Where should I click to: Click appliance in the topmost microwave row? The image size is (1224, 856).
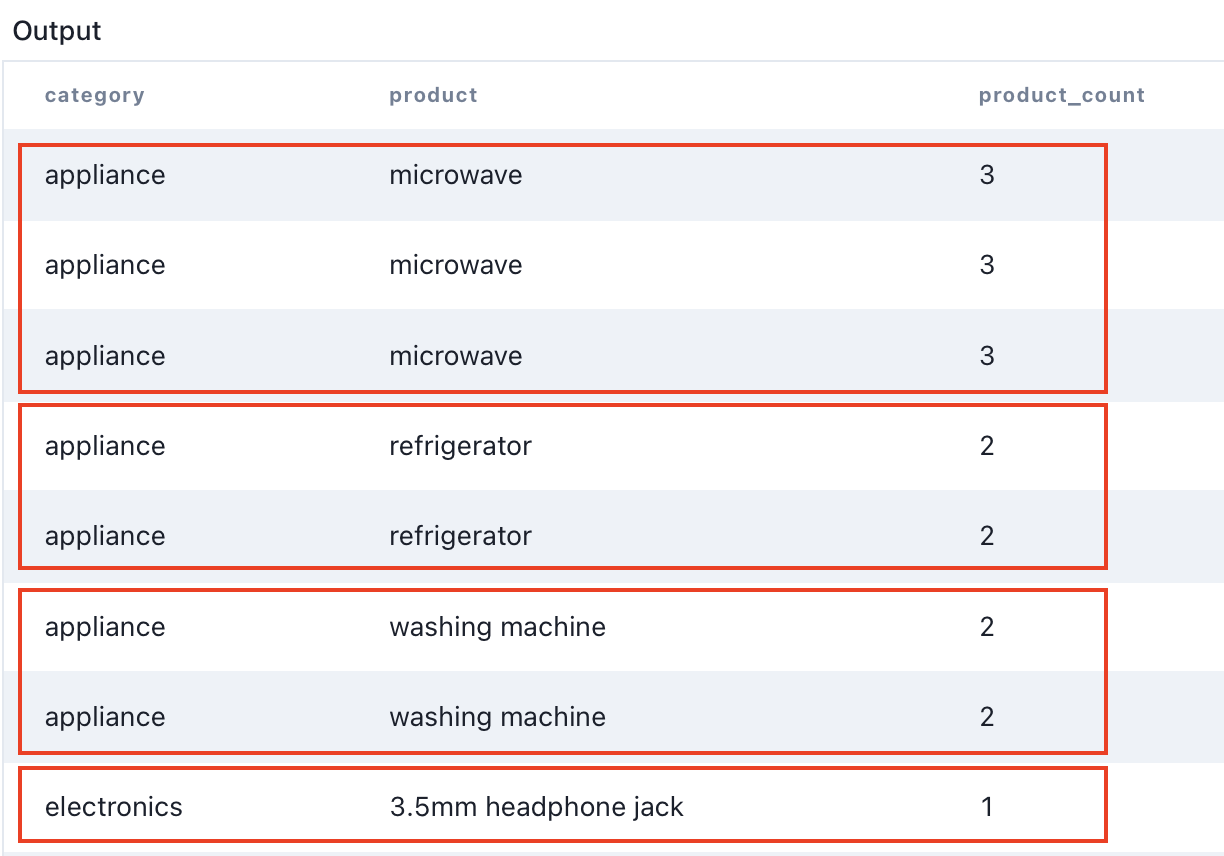105,176
